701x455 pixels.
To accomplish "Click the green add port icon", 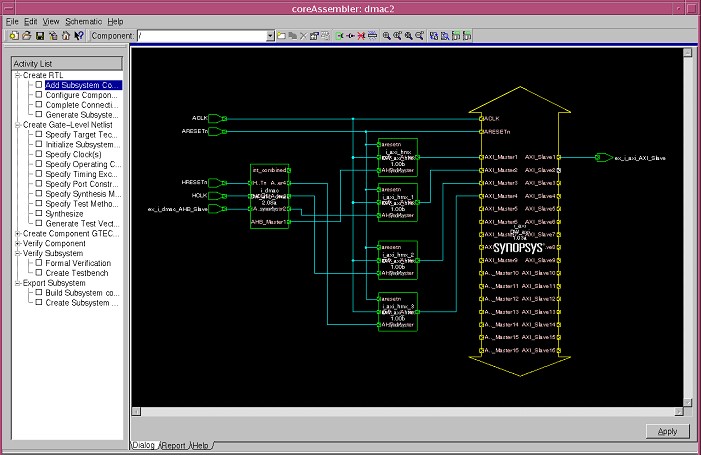I will coord(340,36).
